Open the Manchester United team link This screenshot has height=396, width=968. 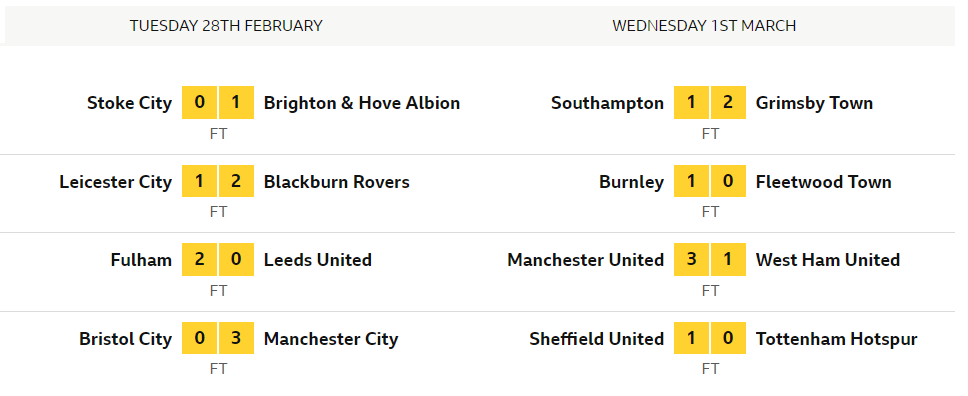586,260
